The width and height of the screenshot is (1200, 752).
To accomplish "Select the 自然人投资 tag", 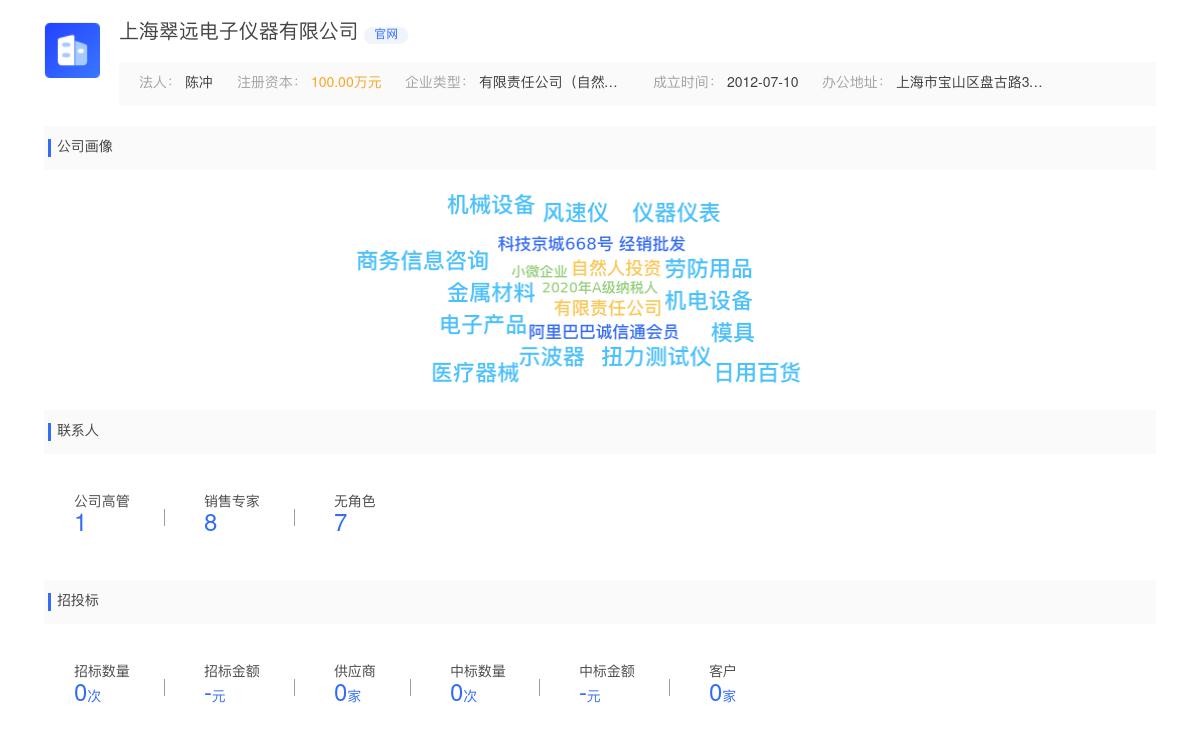I will pos(616,268).
